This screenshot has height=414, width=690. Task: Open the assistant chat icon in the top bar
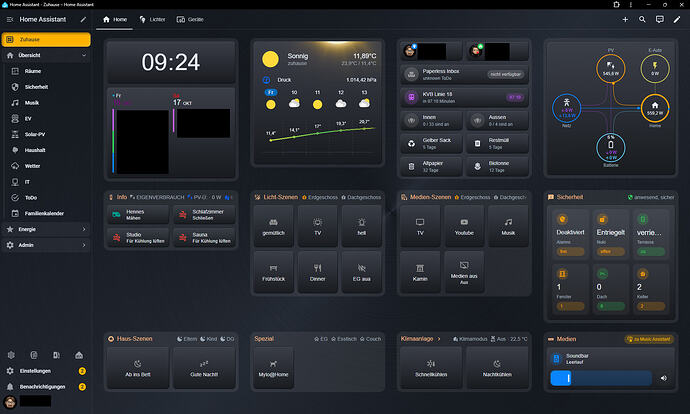(660, 19)
